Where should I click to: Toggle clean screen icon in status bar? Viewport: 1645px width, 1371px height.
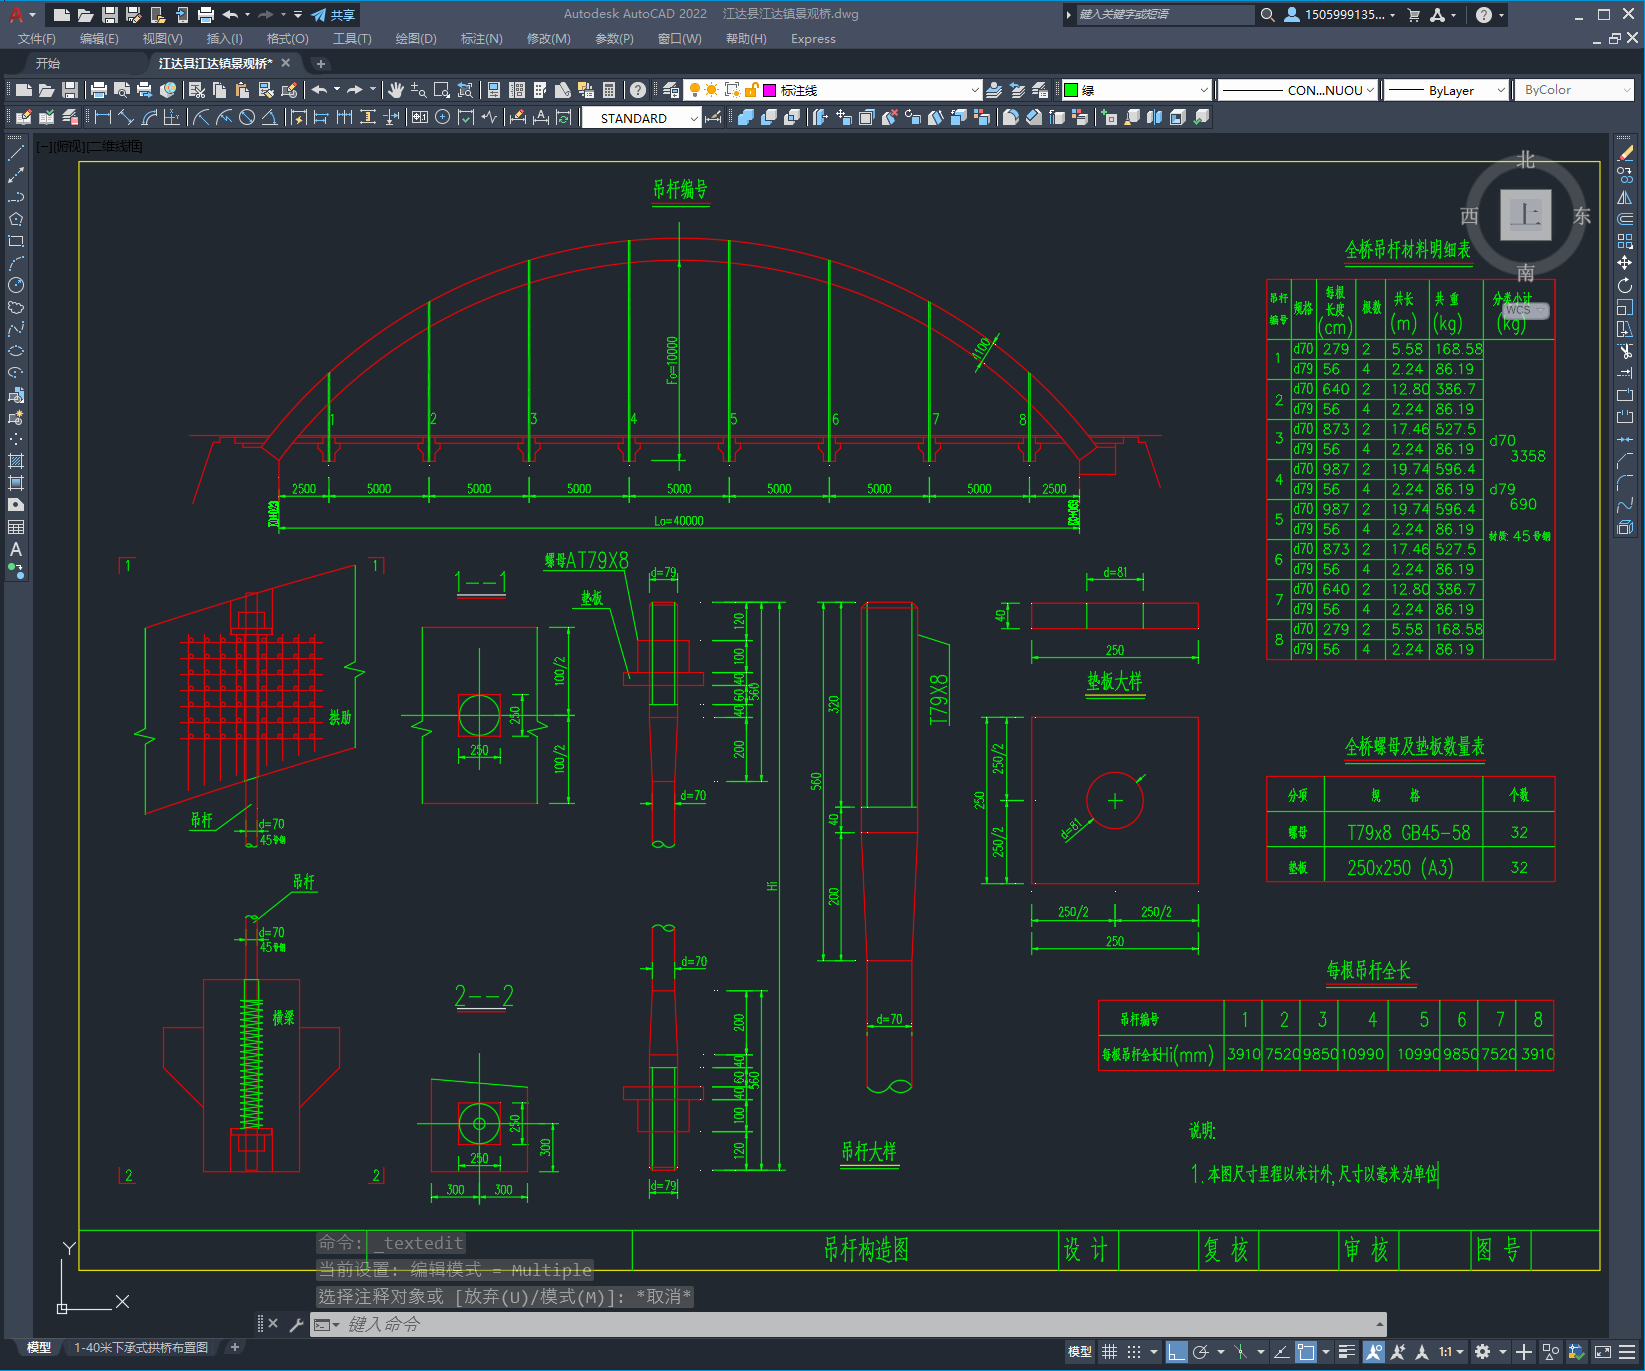click(1602, 1352)
